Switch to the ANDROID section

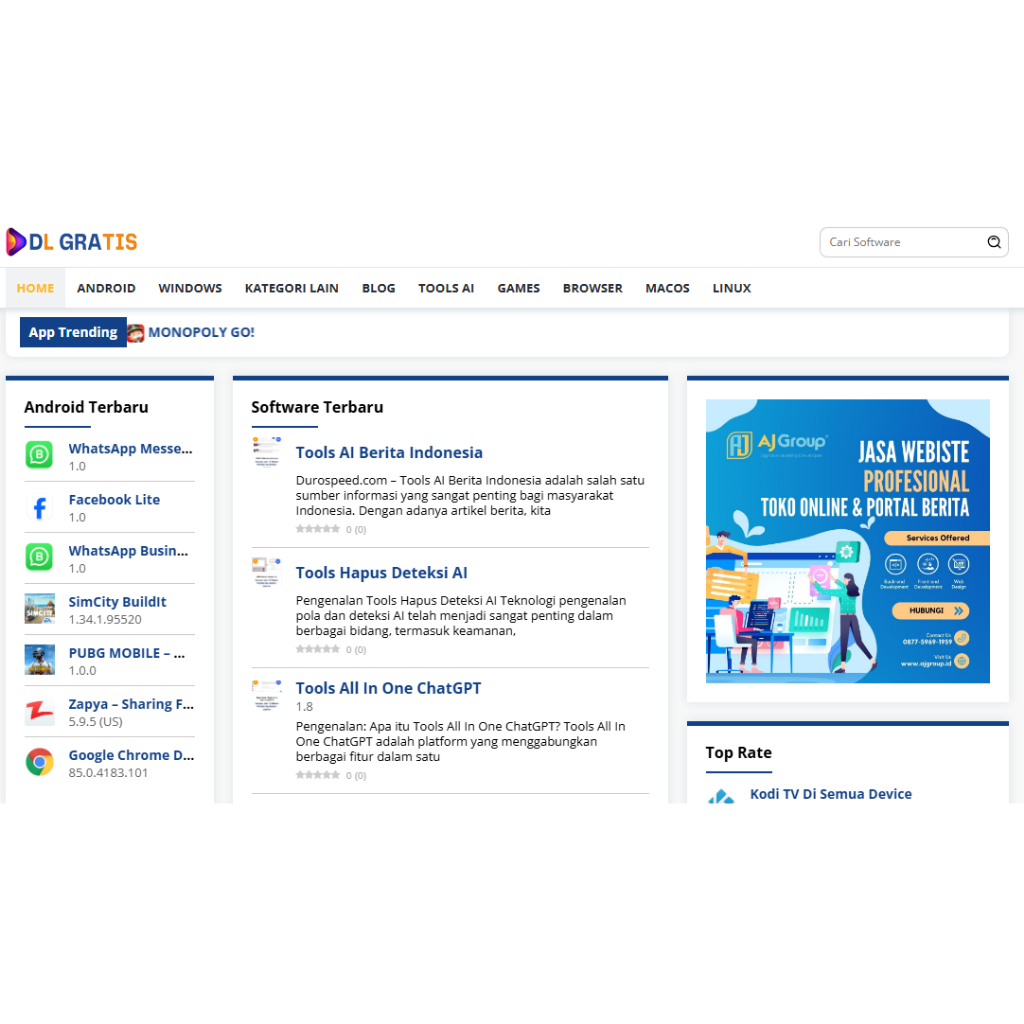tap(106, 288)
